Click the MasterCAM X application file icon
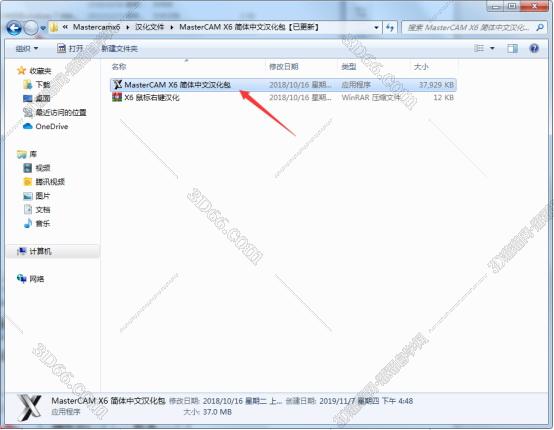 coord(117,84)
